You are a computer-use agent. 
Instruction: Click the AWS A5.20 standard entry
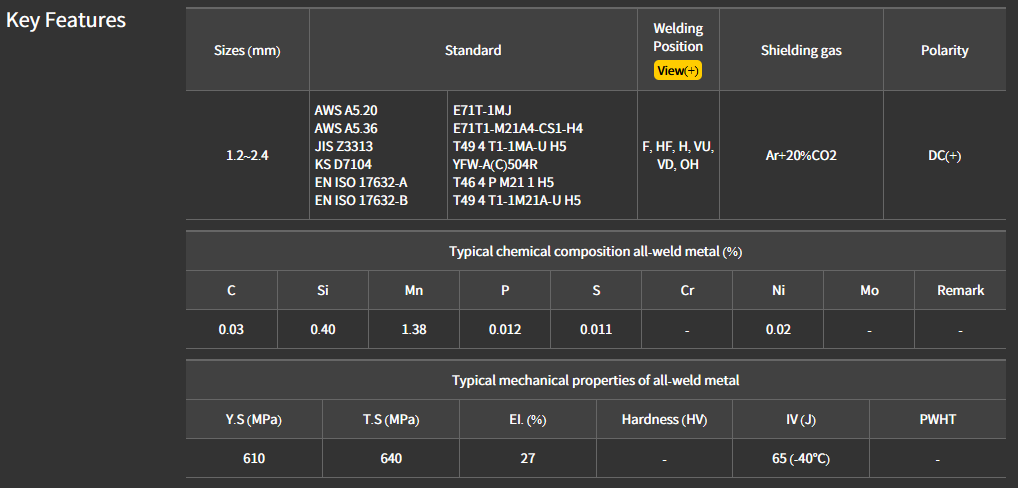pos(346,110)
